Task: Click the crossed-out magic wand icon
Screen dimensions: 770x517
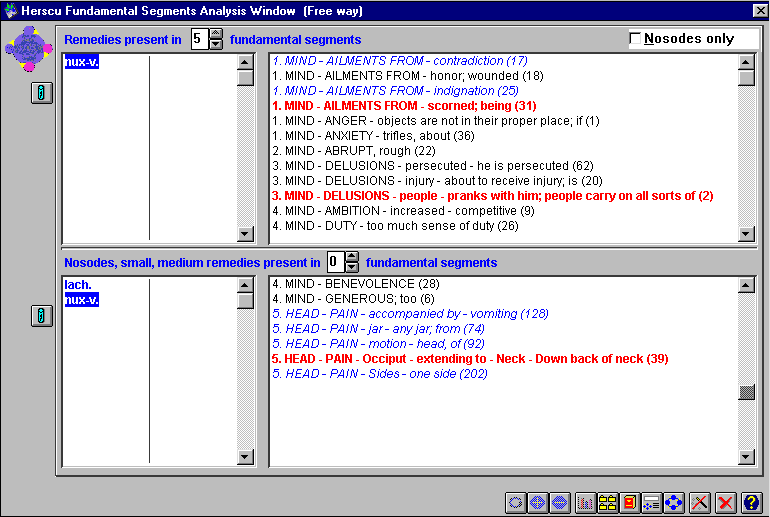Action: (x=700, y=503)
